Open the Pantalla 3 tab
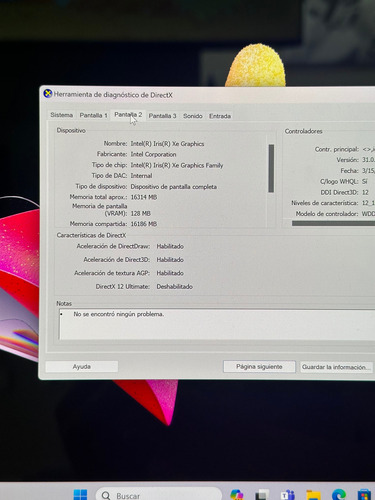This screenshot has width=375, height=500. (x=162, y=116)
